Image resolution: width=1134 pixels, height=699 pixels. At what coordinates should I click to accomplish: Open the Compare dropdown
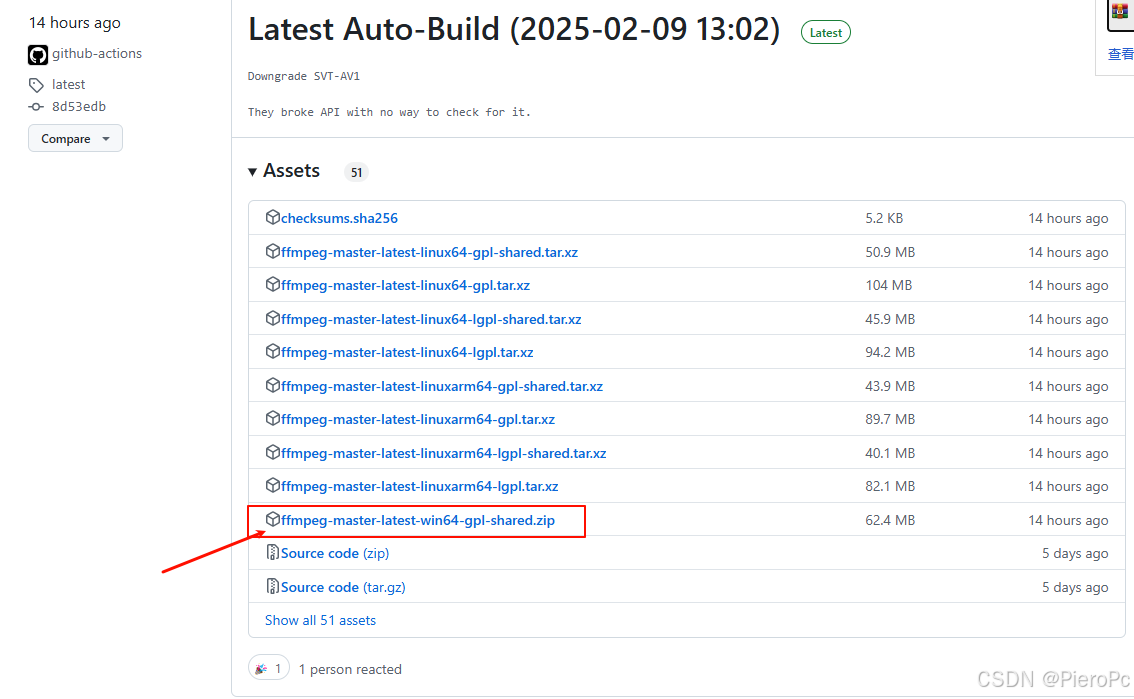click(75, 139)
